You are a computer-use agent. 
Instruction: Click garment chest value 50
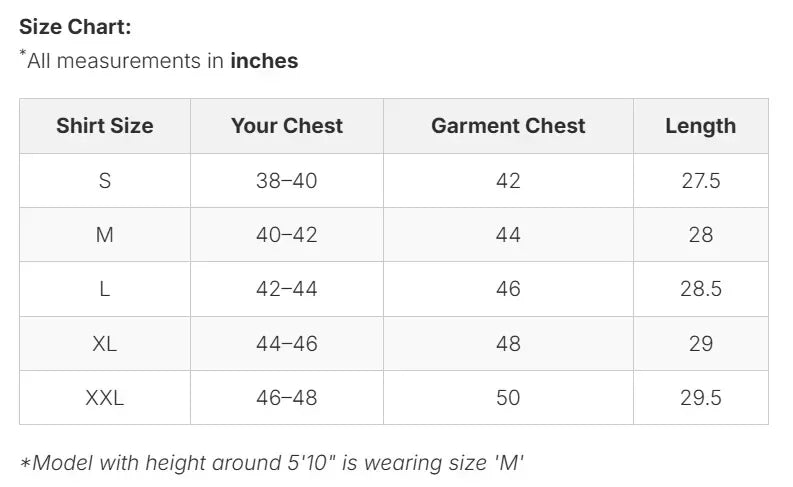click(x=508, y=397)
